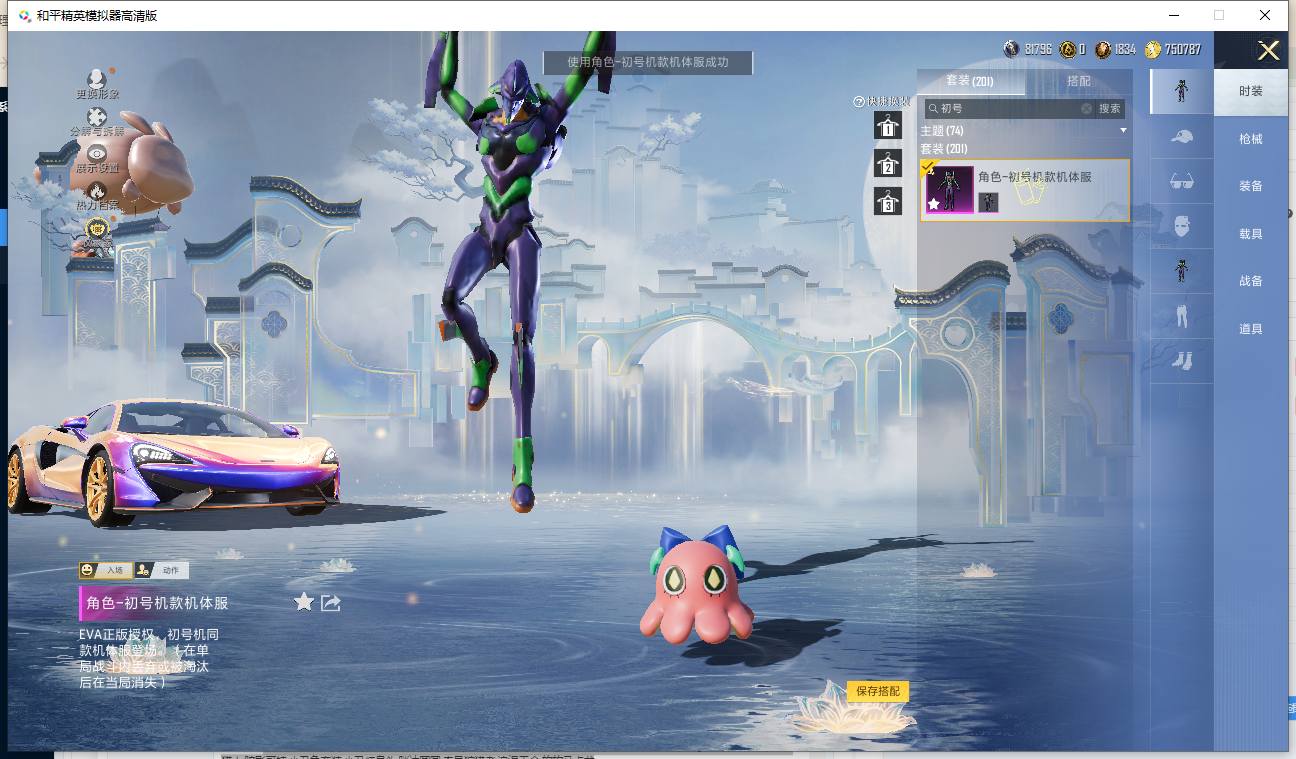Select the cap headwear category icon
The width and height of the screenshot is (1296, 759).
(x=1181, y=137)
